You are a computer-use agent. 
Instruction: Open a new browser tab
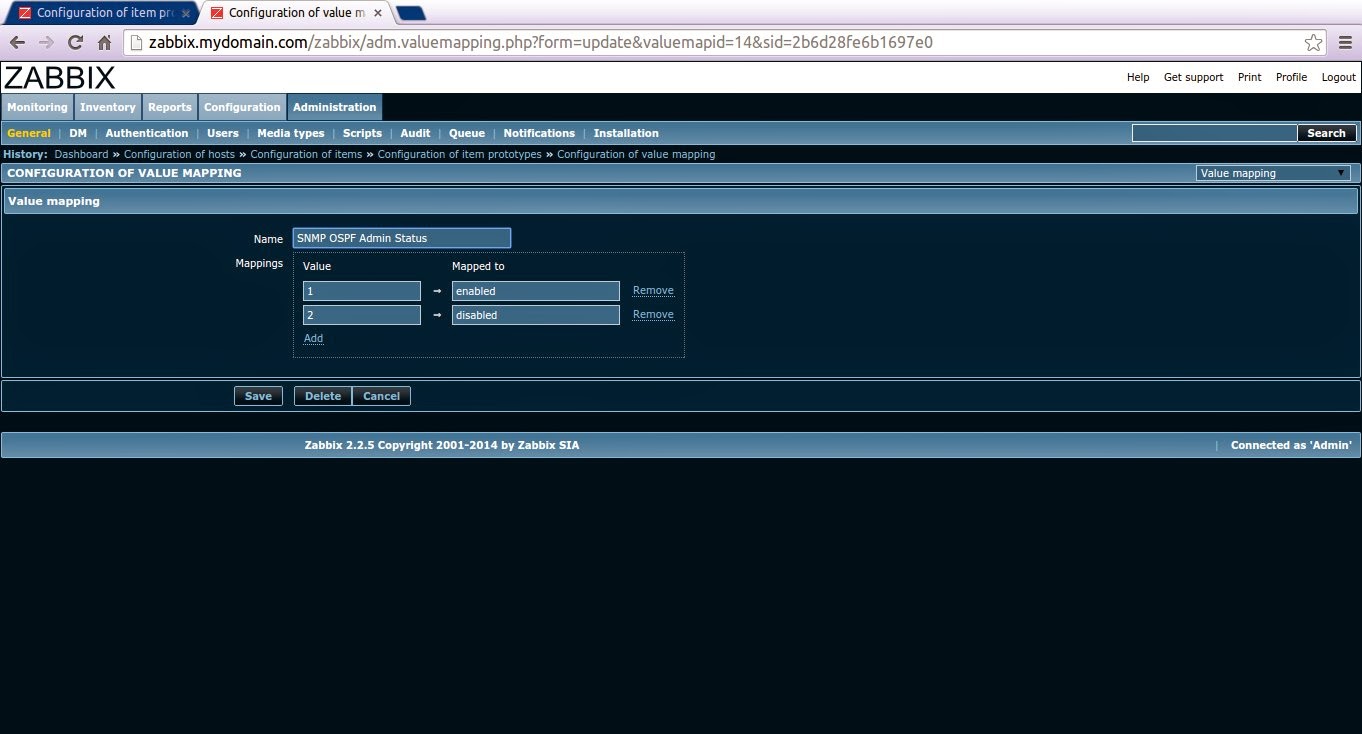click(410, 13)
